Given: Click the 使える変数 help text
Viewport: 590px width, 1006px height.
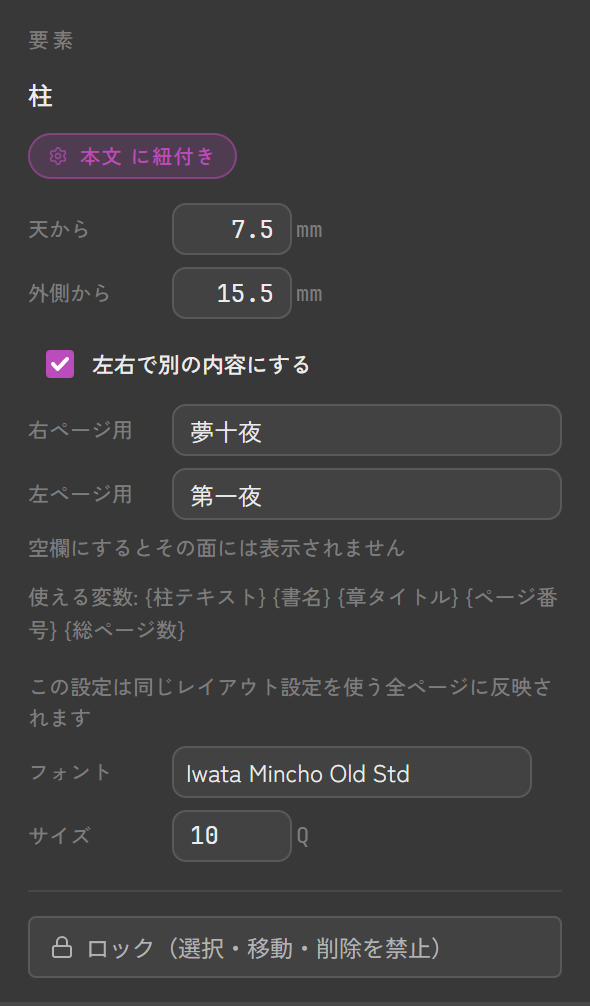Looking at the screenshot, I should tap(293, 613).
